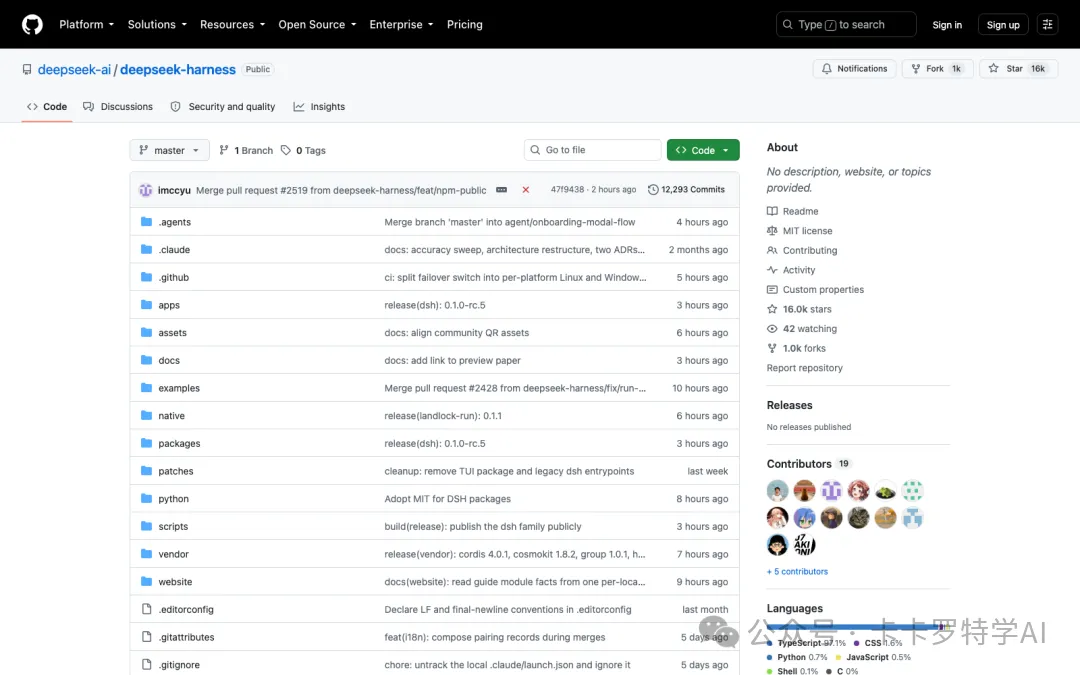The image size is (1080, 675).
Task: Click the star icon beside 16.0k stars
Action: point(772,309)
